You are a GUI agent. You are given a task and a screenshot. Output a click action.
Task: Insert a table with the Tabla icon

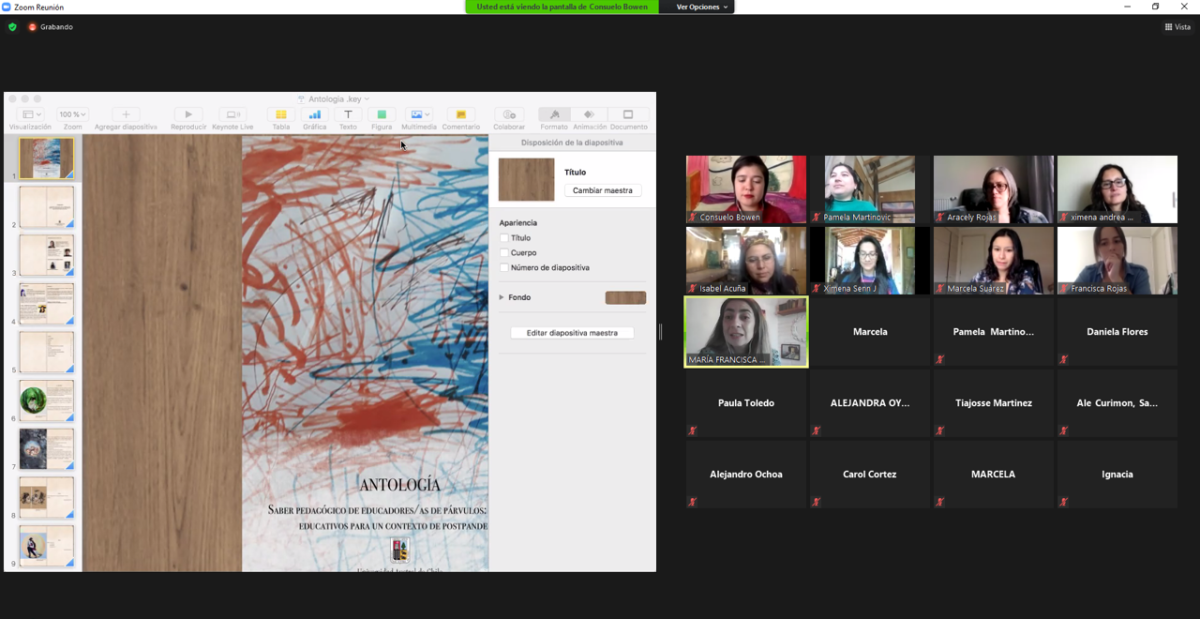coord(281,115)
